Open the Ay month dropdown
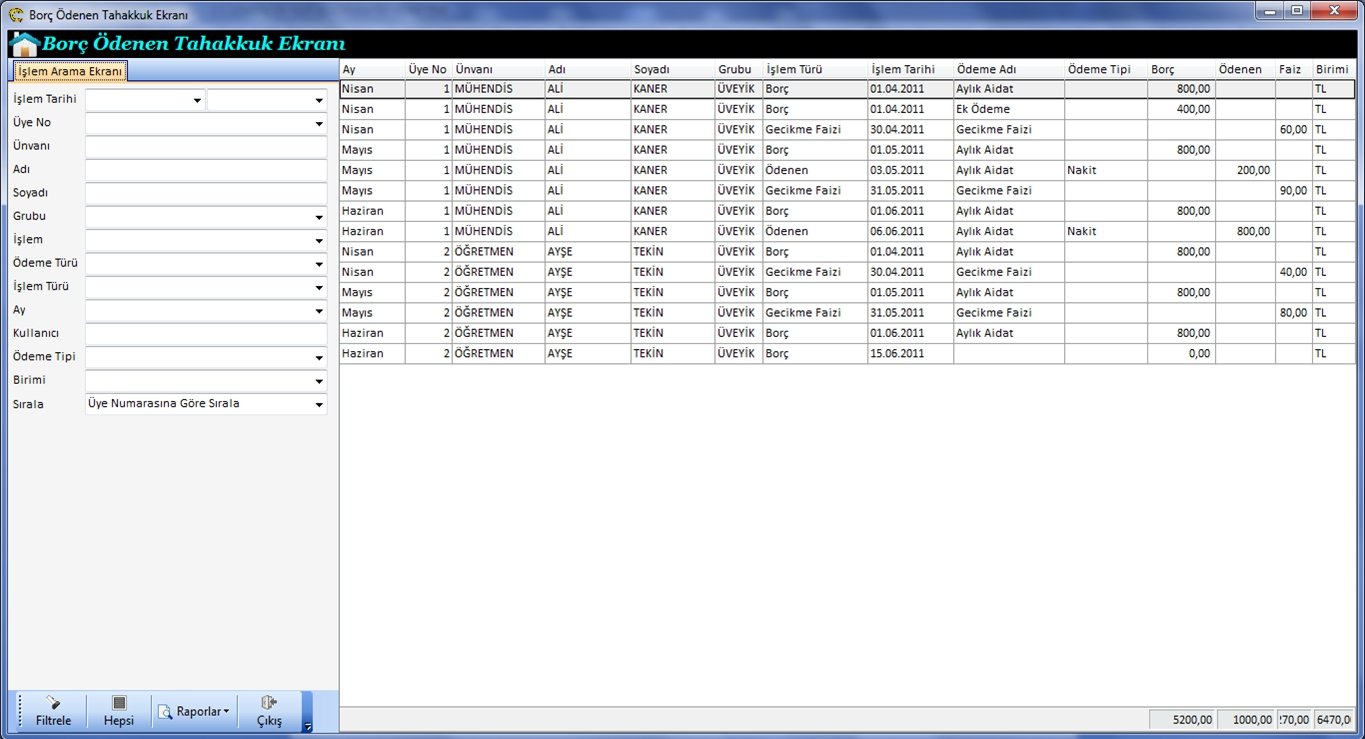Screen dimensions: 1365x739 pyautogui.click(x=319, y=312)
